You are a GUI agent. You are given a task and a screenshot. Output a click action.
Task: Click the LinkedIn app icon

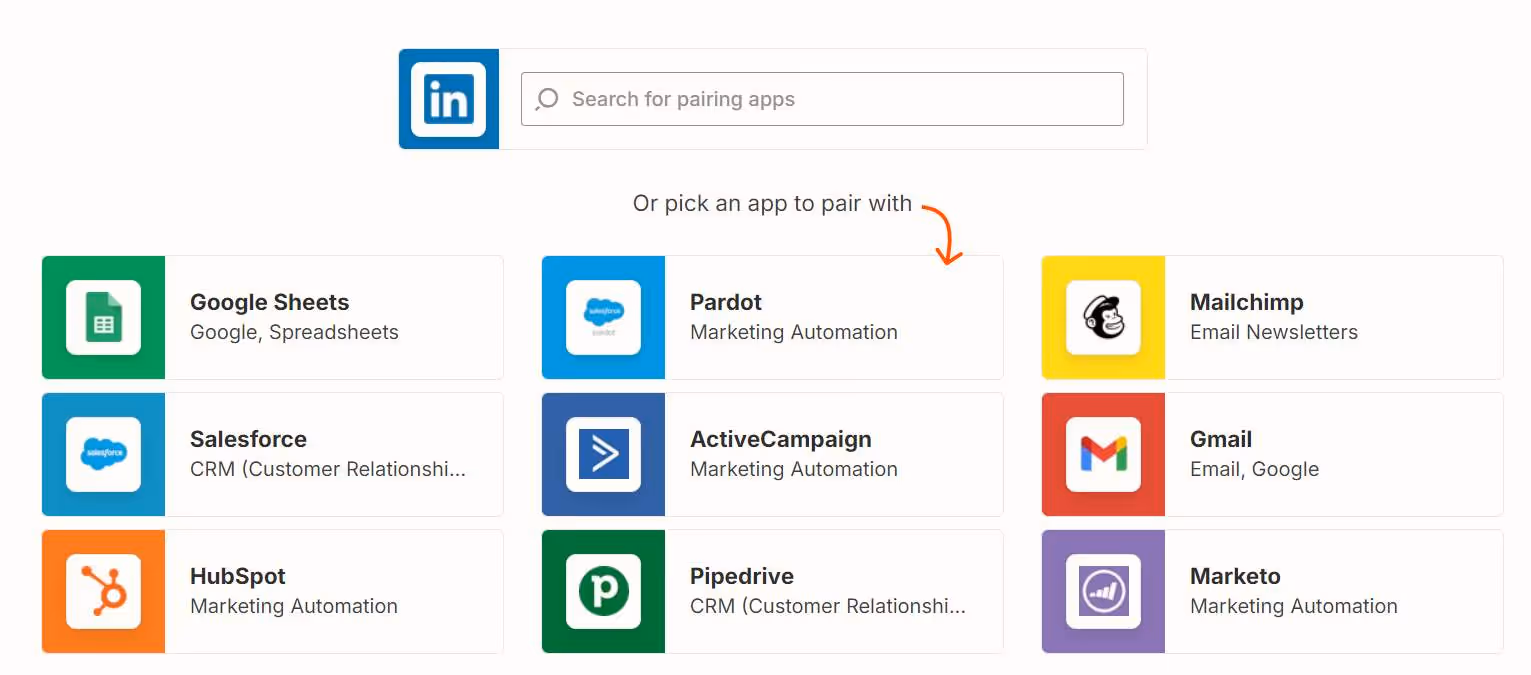448,99
